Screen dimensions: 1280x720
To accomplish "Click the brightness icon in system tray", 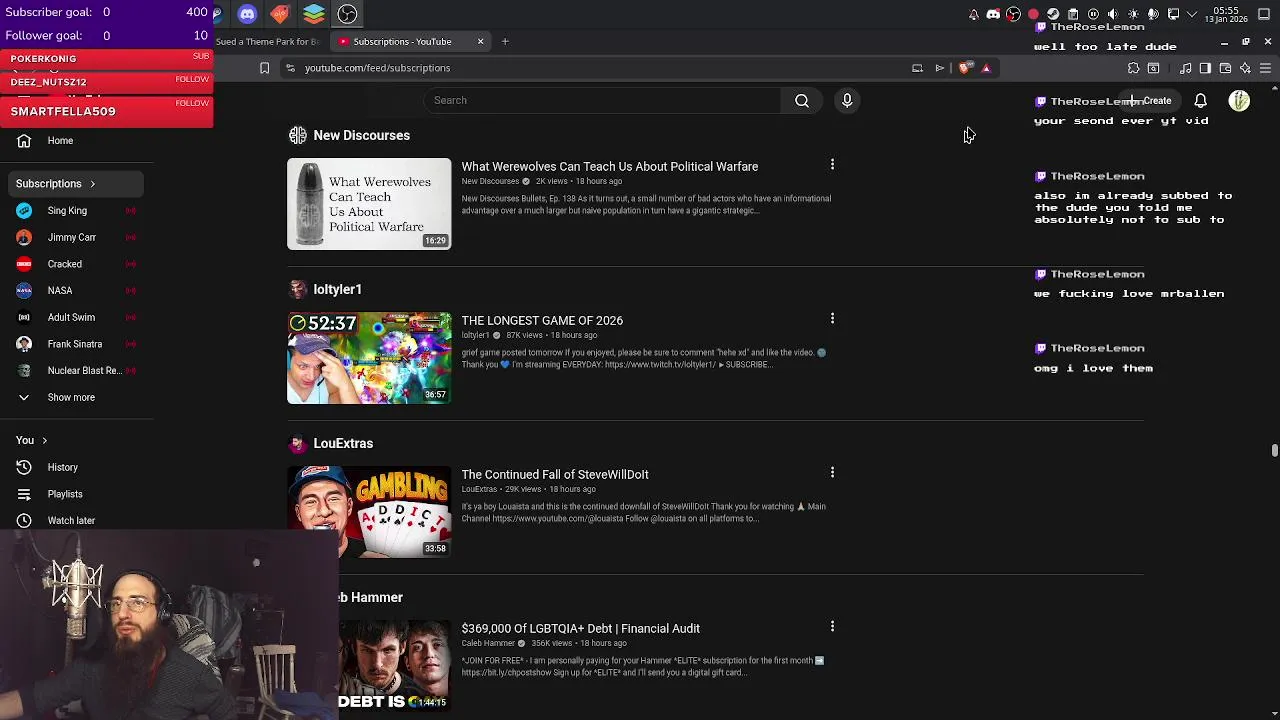I will (x=1133, y=14).
